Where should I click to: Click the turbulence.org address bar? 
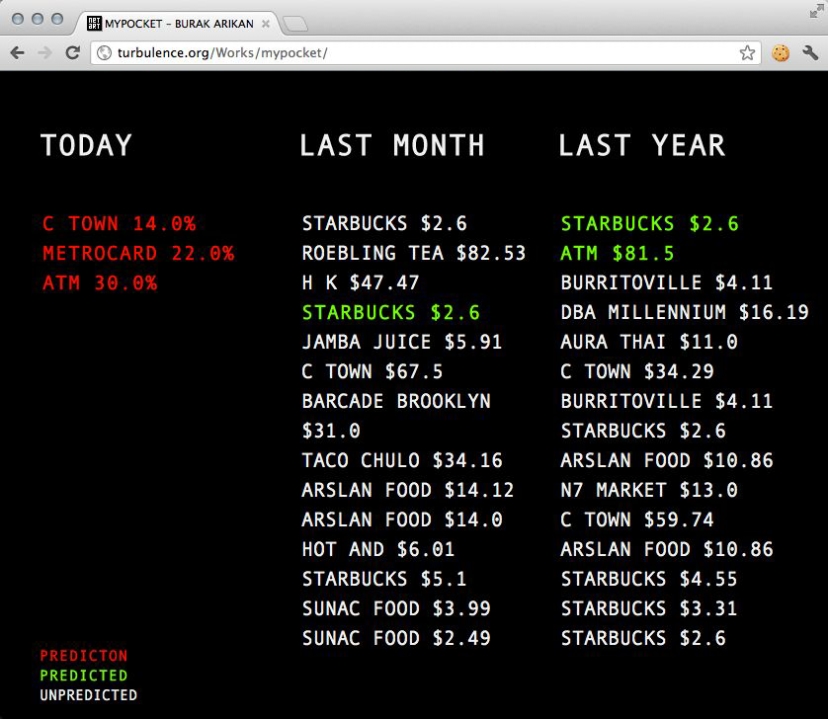(x=400, y=53)
